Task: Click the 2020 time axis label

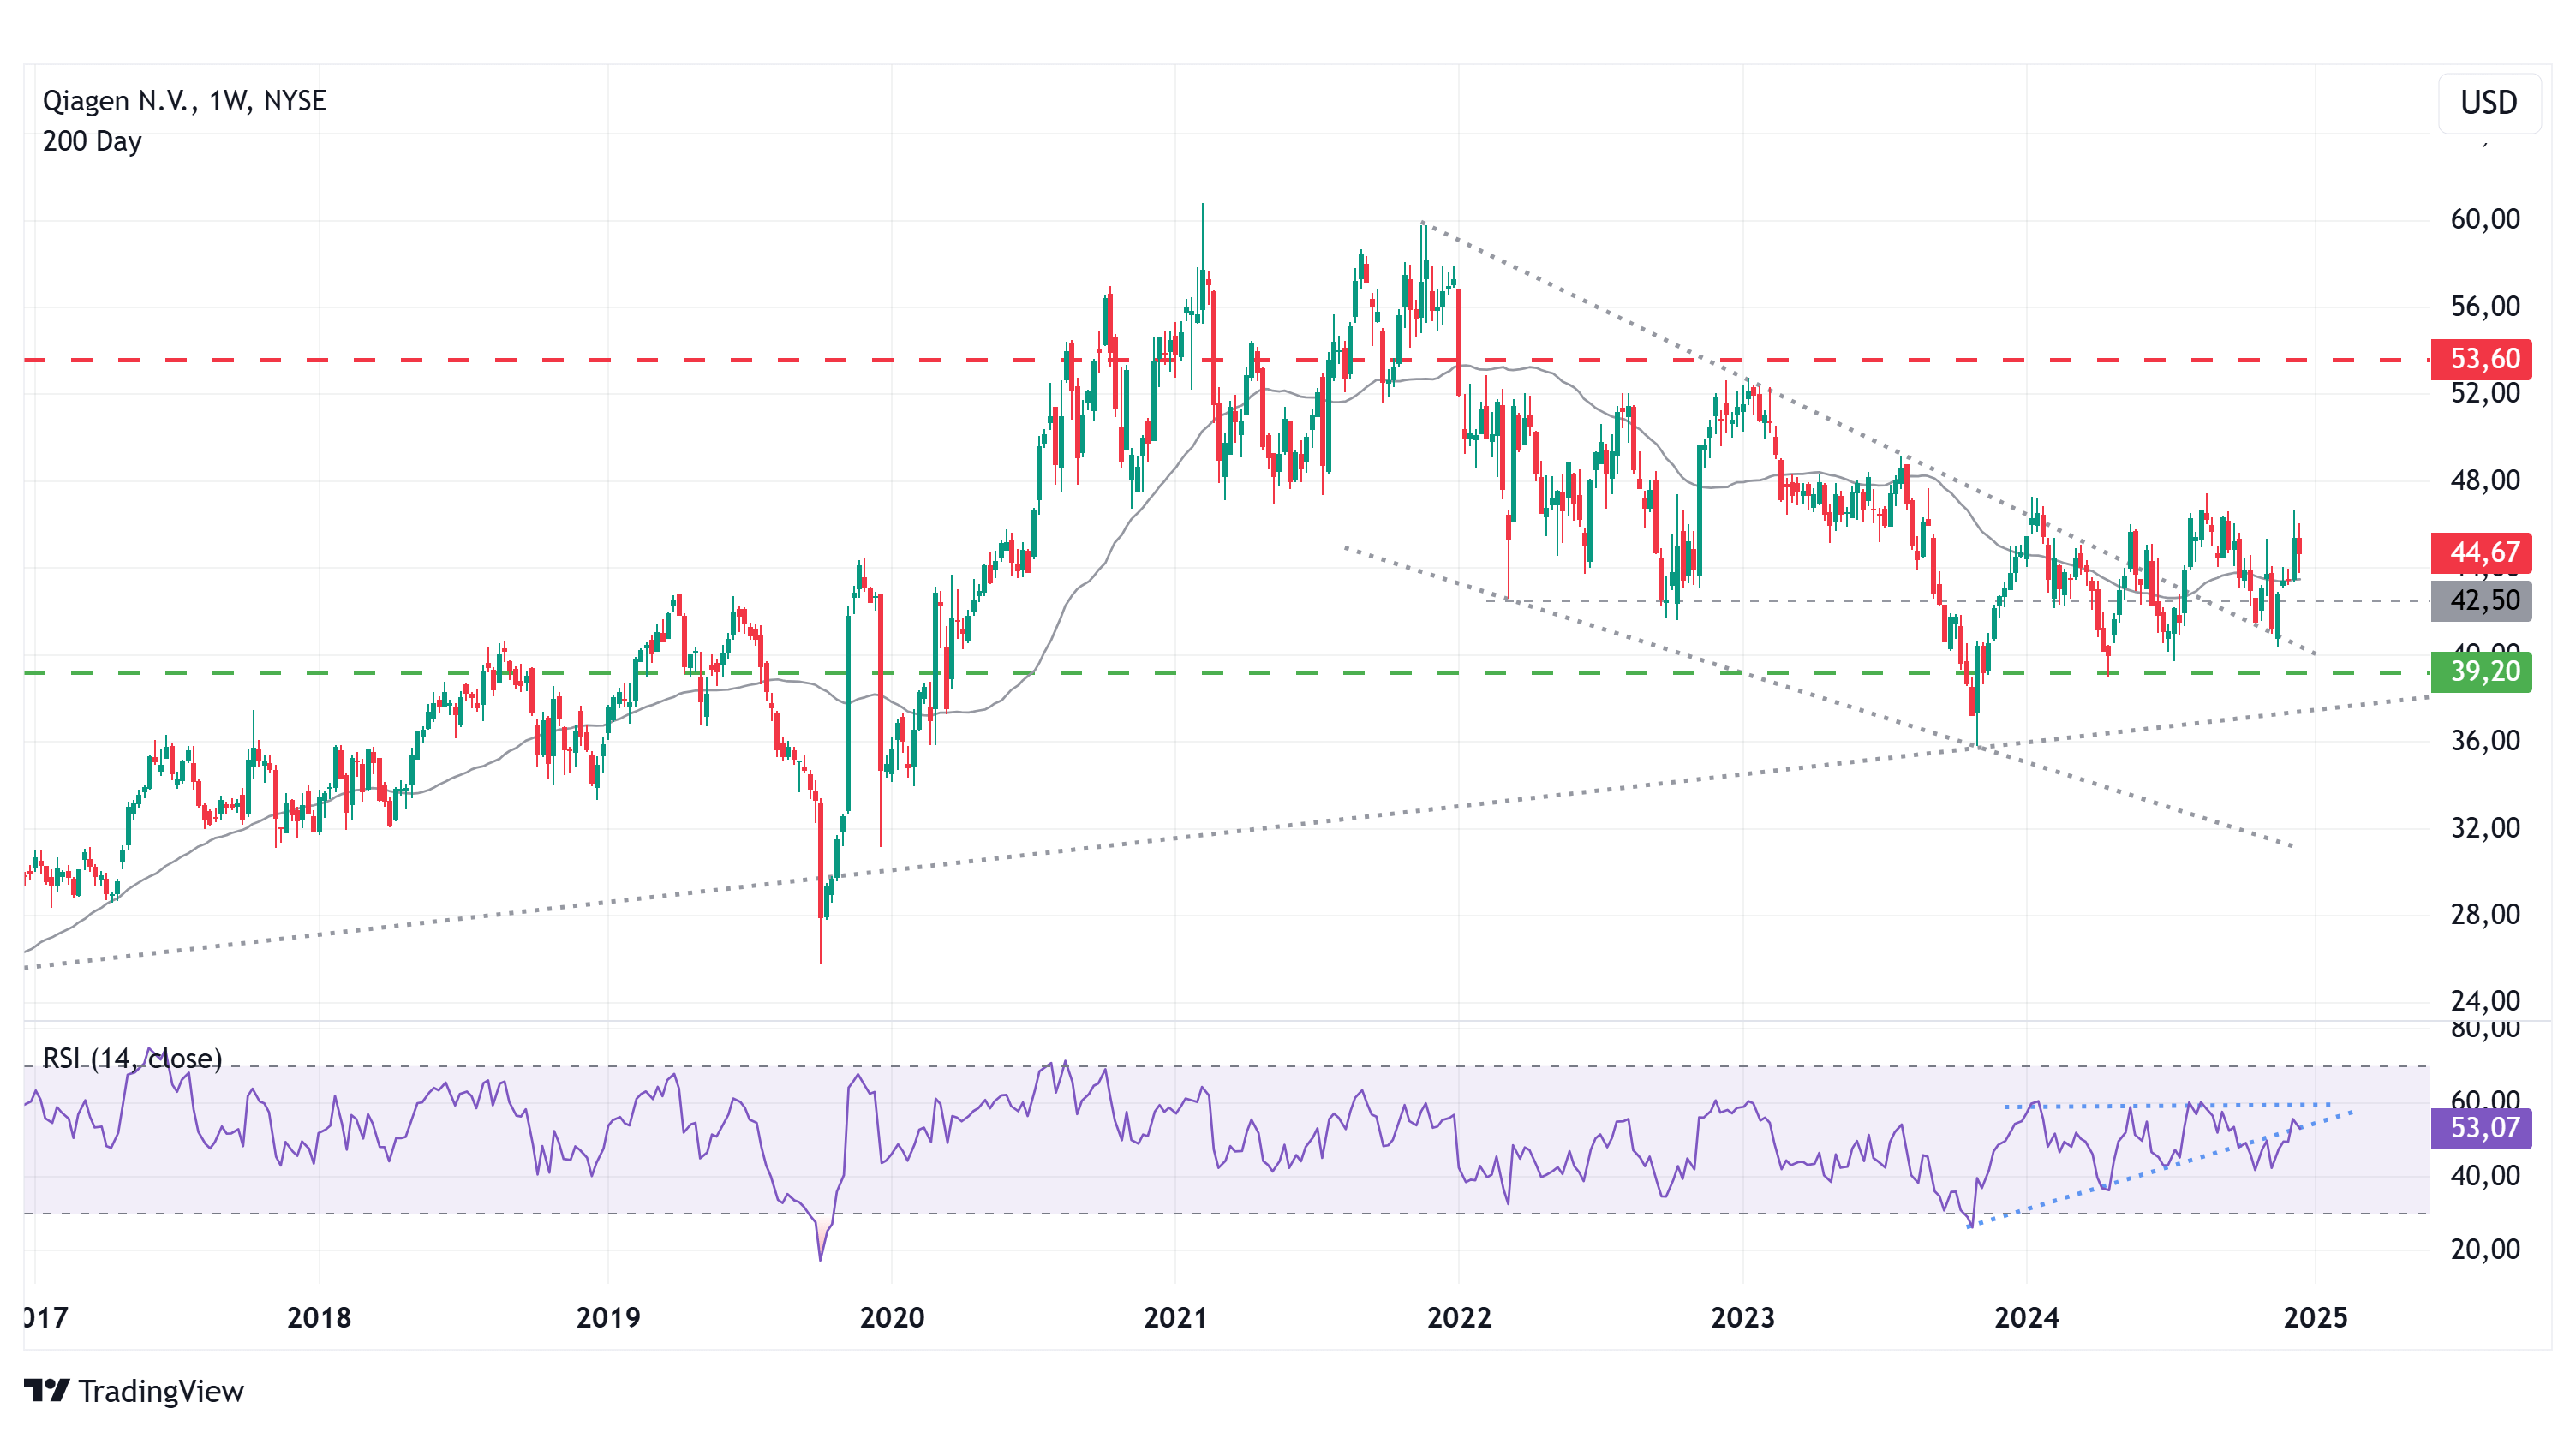Action: coord(892,1318)
